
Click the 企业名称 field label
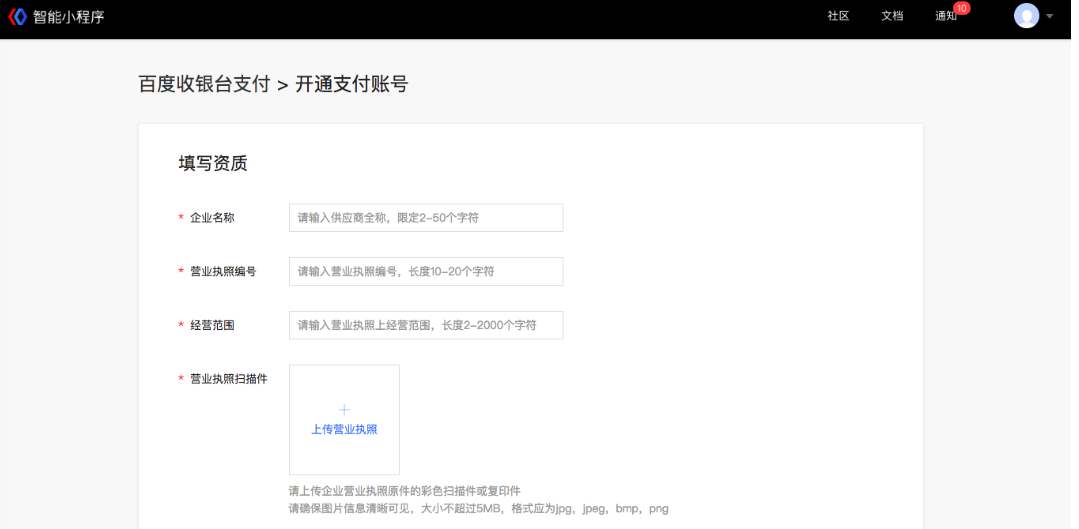tap(212, 217)
